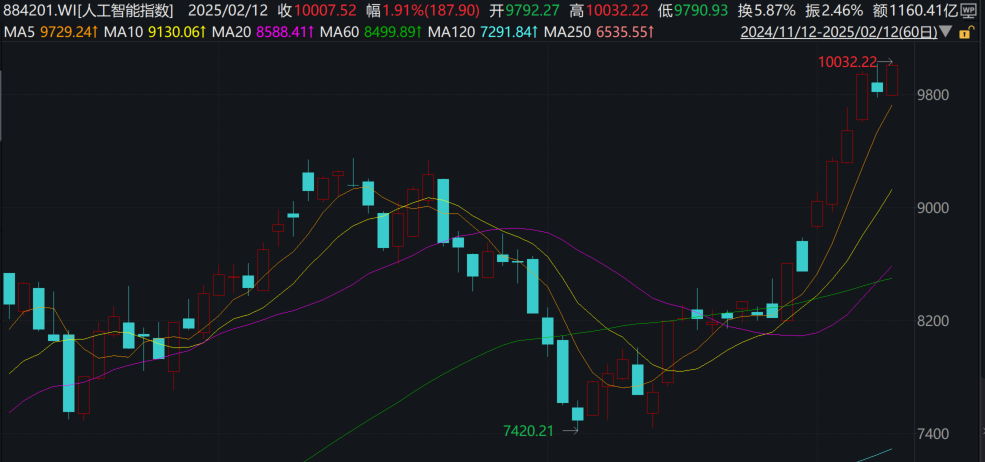The image size is (985, 462).
Task: Select the MA250 6535.55 indicator label
Action: [599, 32]
